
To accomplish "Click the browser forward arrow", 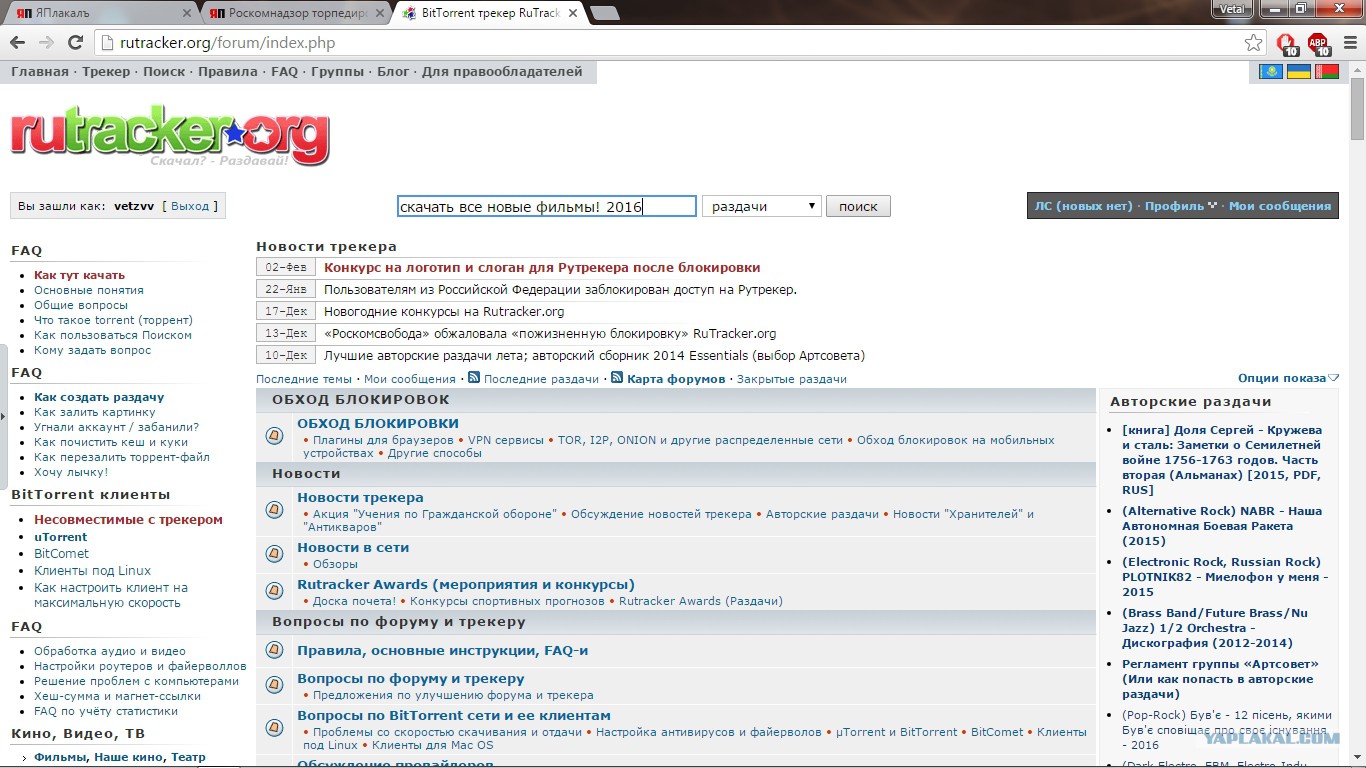I will 46,43.
